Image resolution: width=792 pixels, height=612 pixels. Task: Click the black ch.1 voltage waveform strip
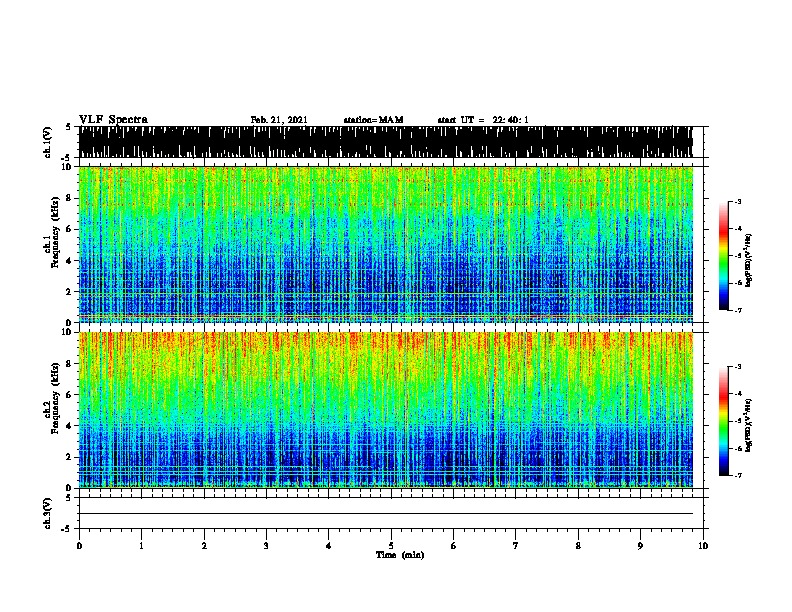coord(386,142)
